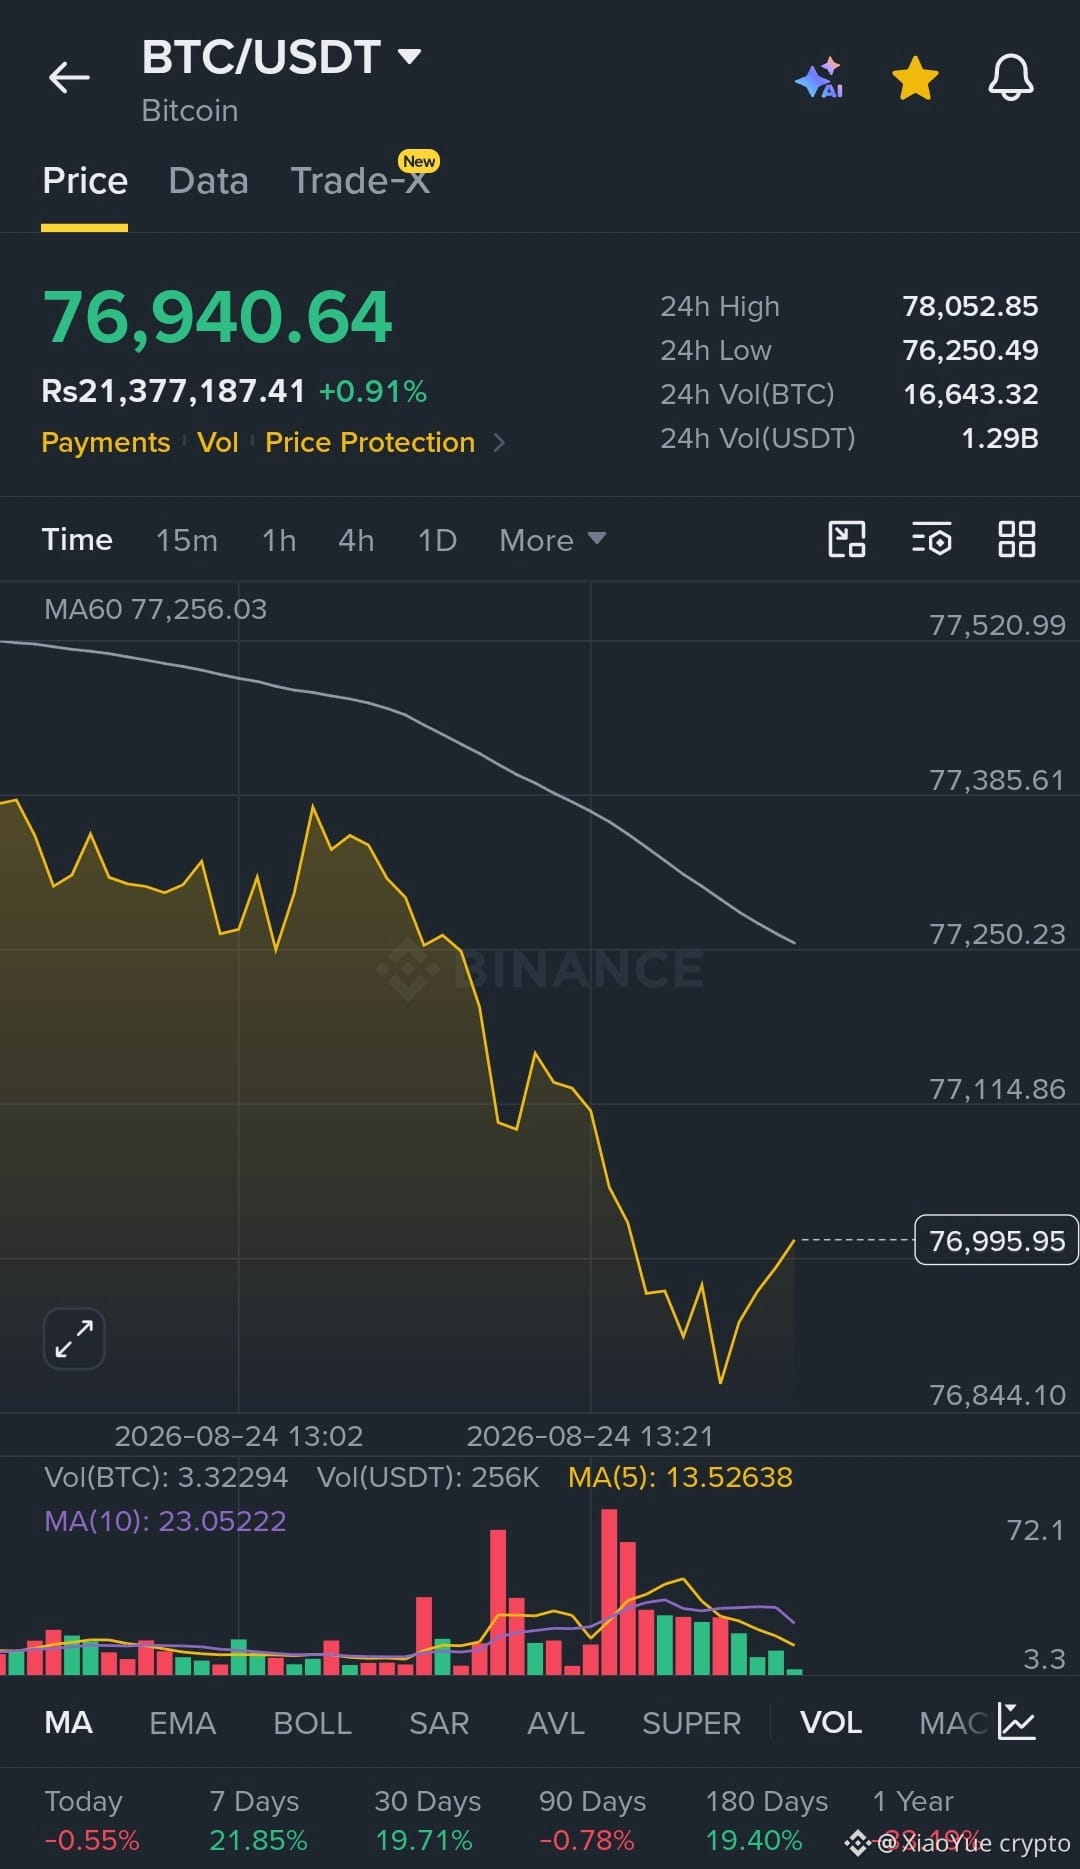
Task: Click the Today -0.55% performance
Action: pos(91,1820)
